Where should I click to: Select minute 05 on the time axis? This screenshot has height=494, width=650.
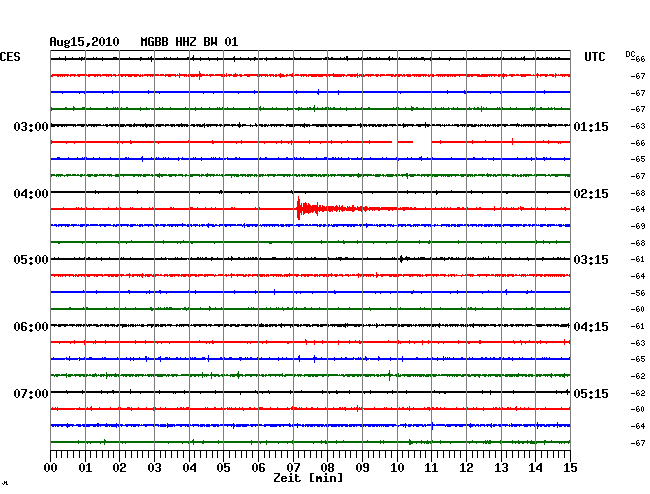click(223, 468)
